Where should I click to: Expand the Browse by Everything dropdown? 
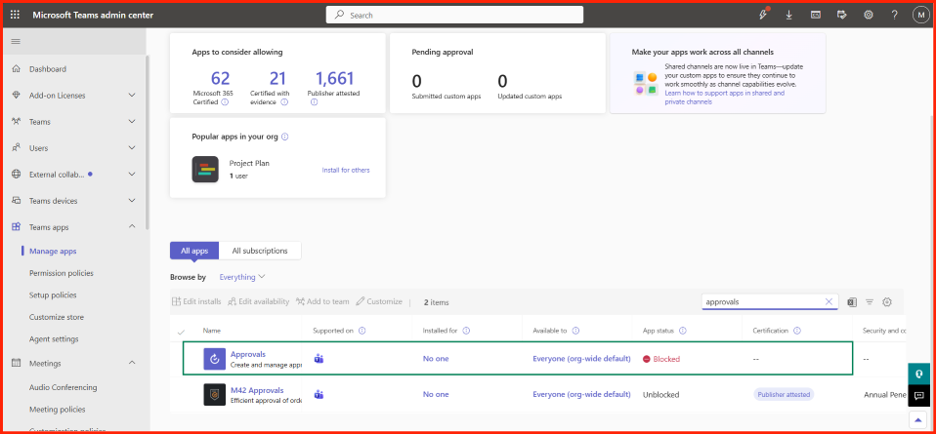coord(242,277)
